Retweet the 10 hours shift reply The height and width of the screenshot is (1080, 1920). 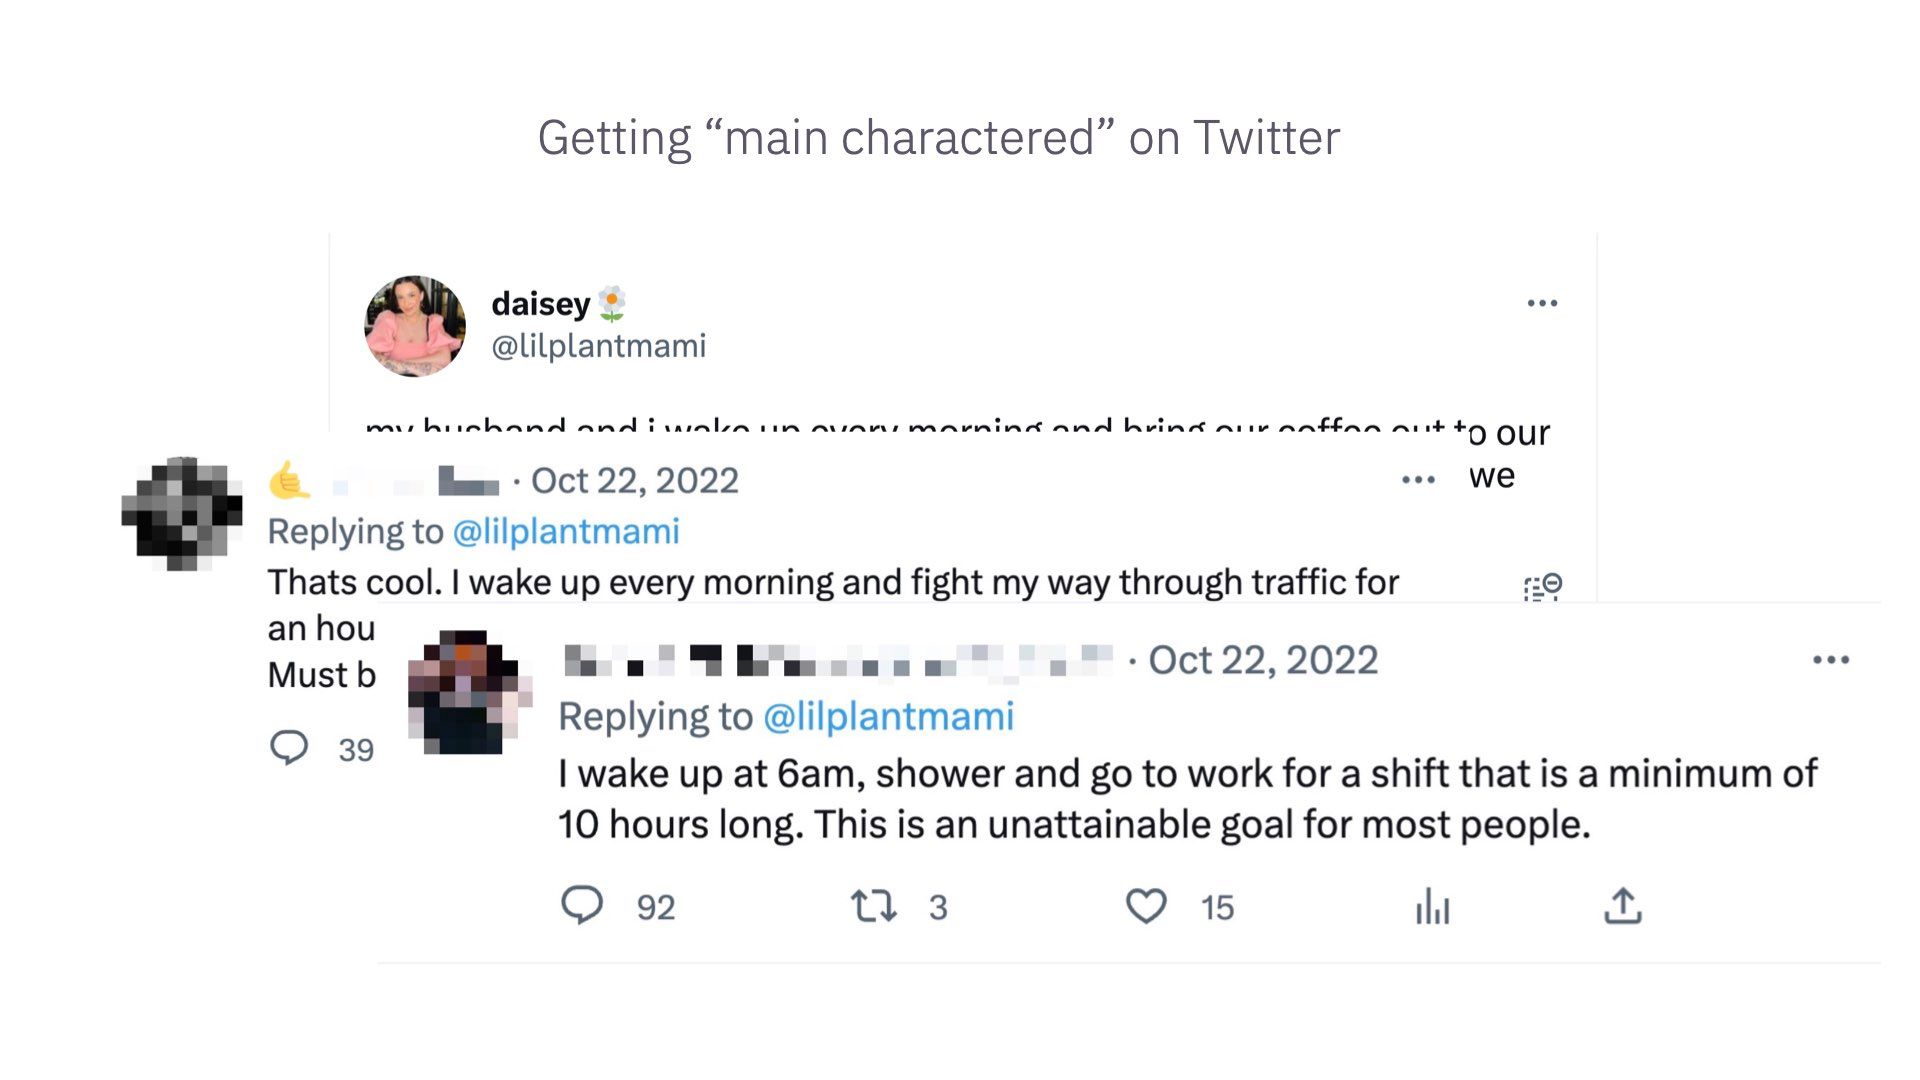click(873, 907)
